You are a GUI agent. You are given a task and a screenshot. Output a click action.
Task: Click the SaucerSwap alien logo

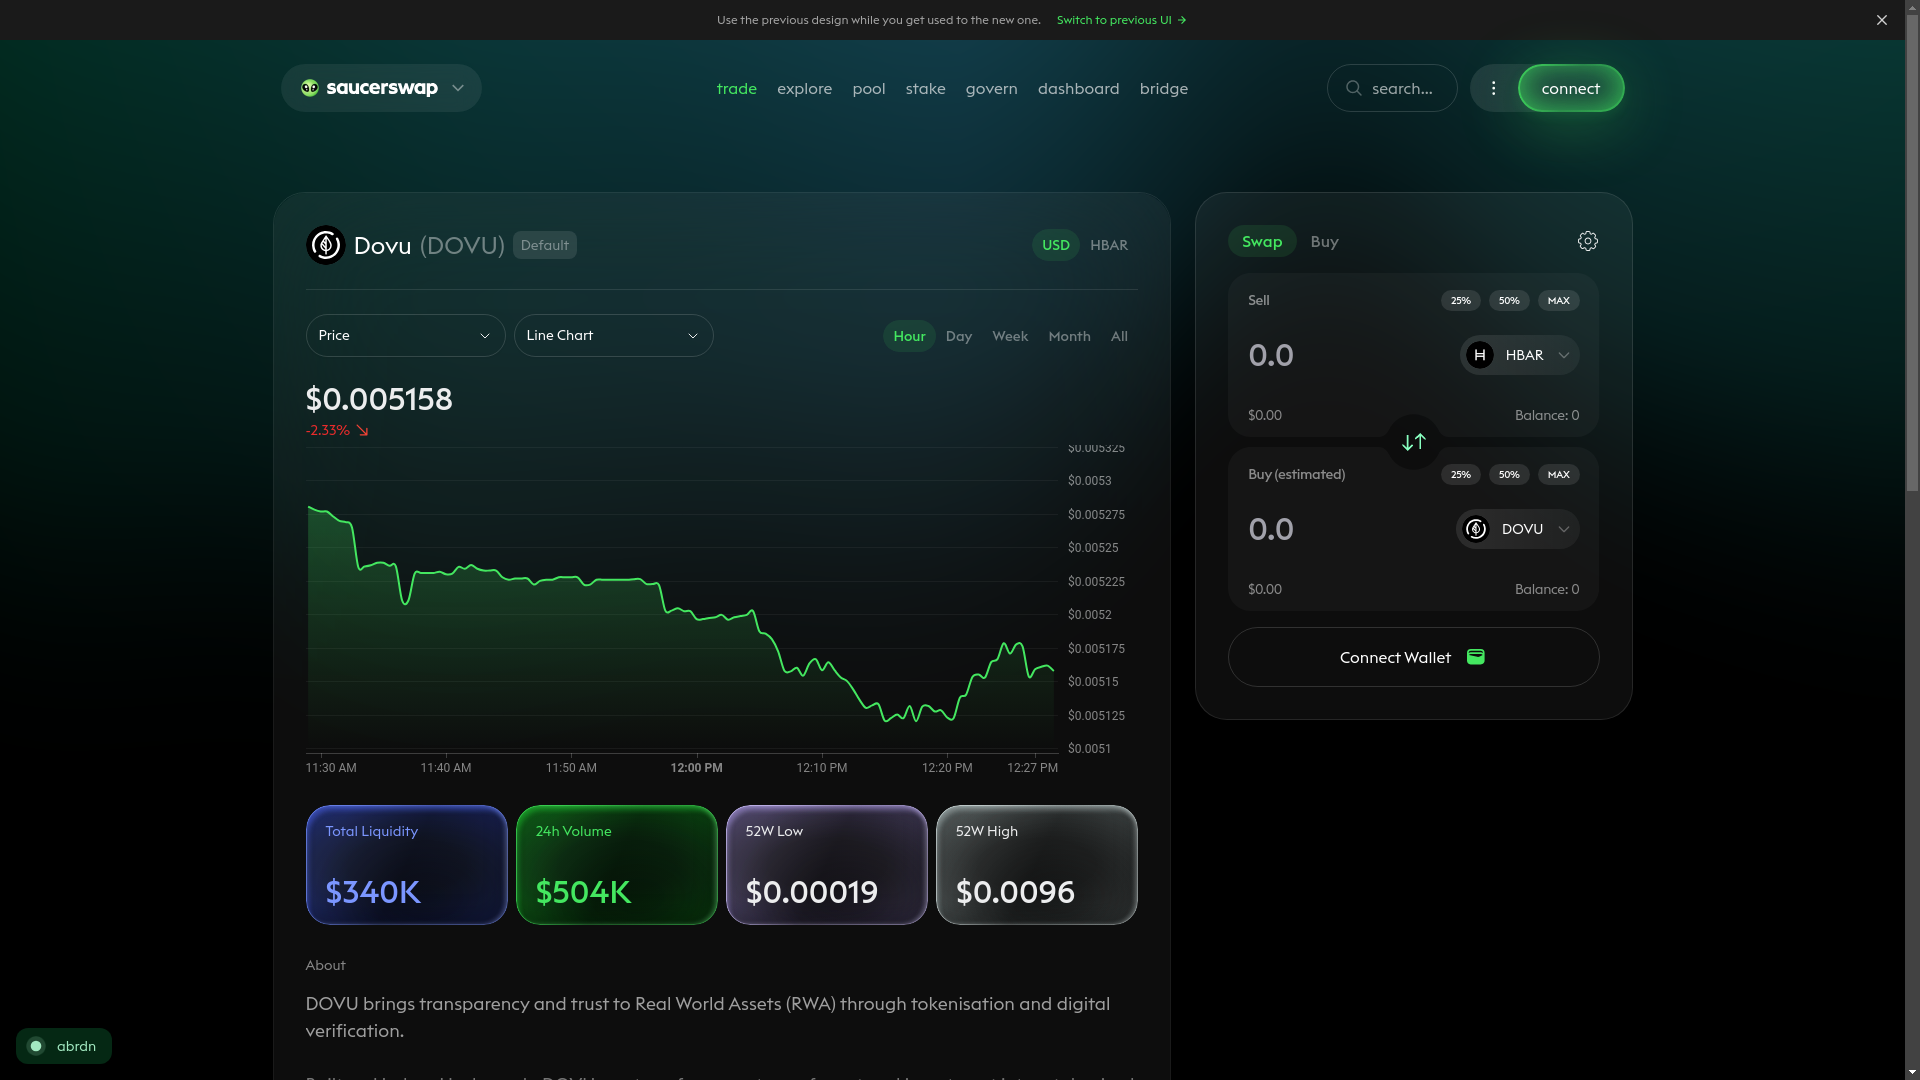[x=310, y=88]
